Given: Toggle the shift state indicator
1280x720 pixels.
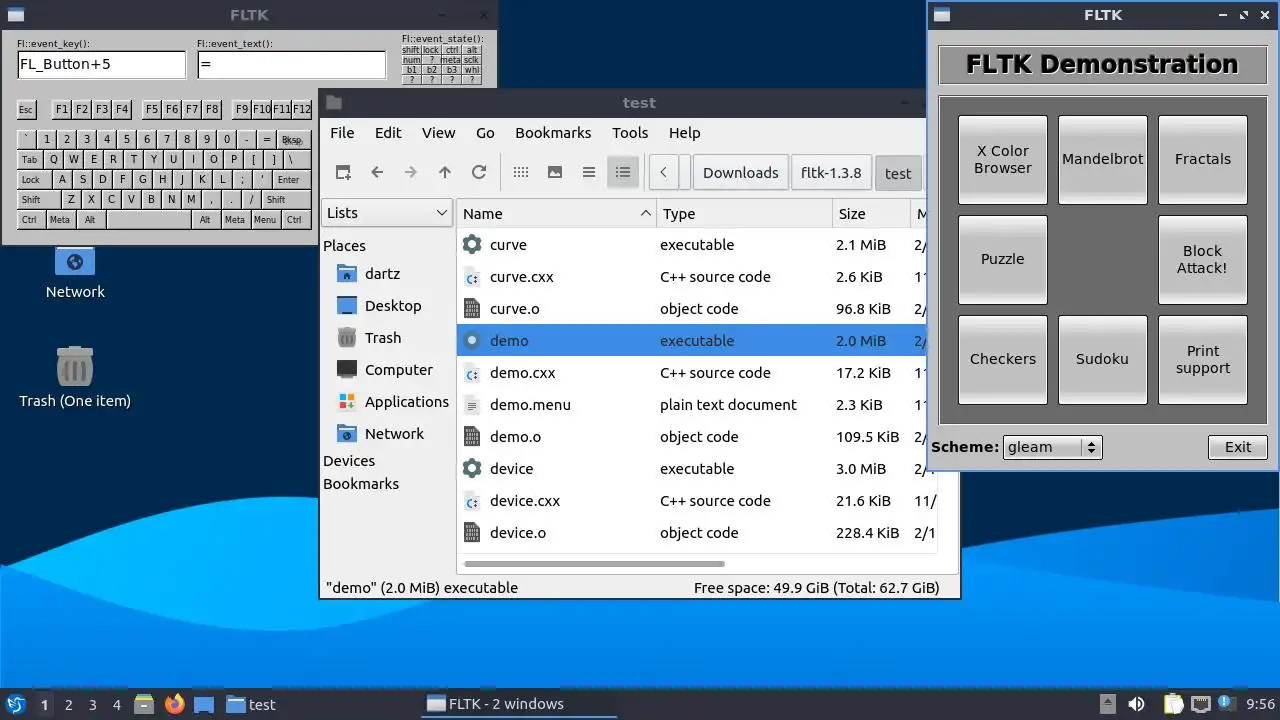Looking at the screenshot, I should [411, 50].
